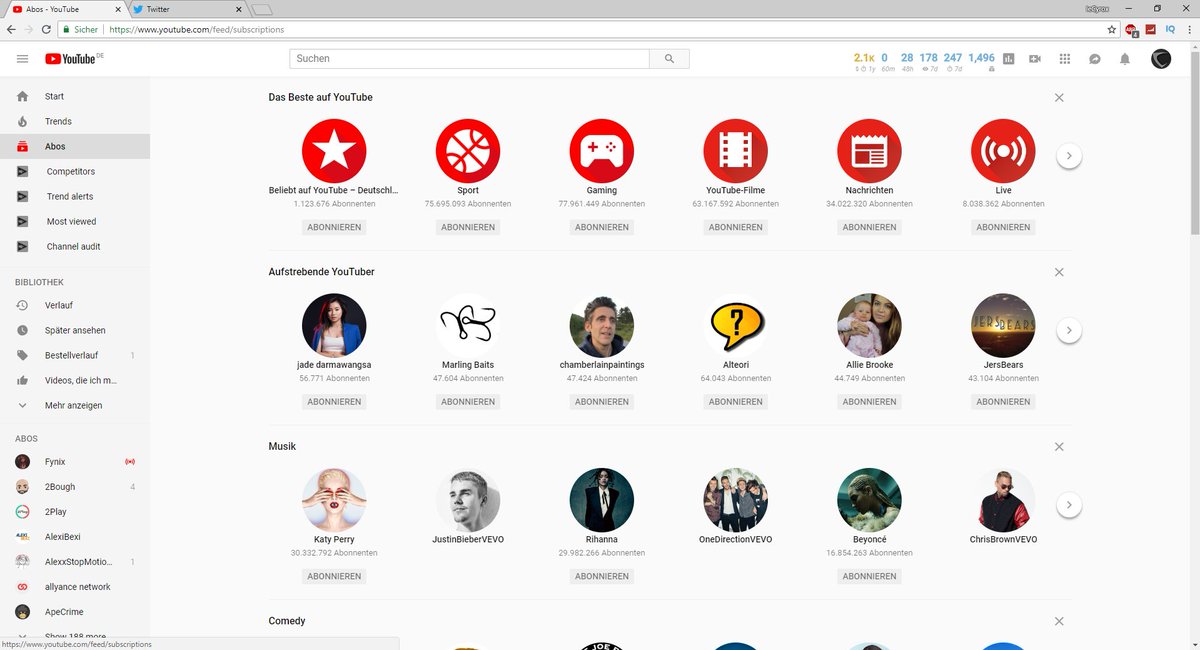
Task: Open OneDirectionVEVO channel thumbnail
Action: (735, 500)
